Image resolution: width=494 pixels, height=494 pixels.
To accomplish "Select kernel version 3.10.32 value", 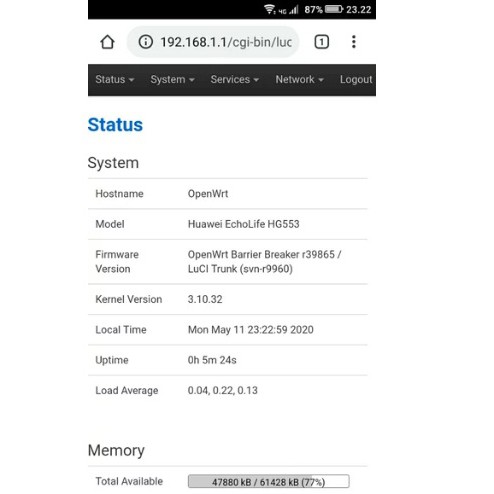I will click(x=205, y=300).
